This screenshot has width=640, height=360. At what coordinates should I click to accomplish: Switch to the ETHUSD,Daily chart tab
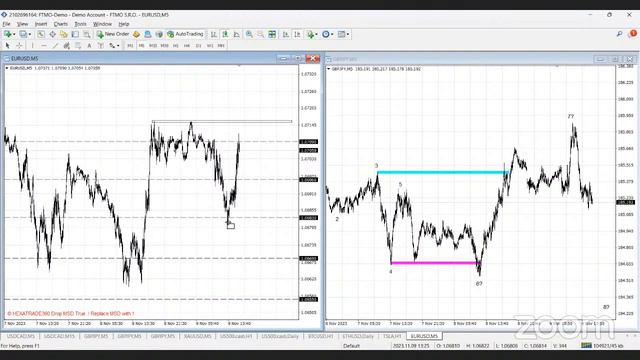coord(358,336)
